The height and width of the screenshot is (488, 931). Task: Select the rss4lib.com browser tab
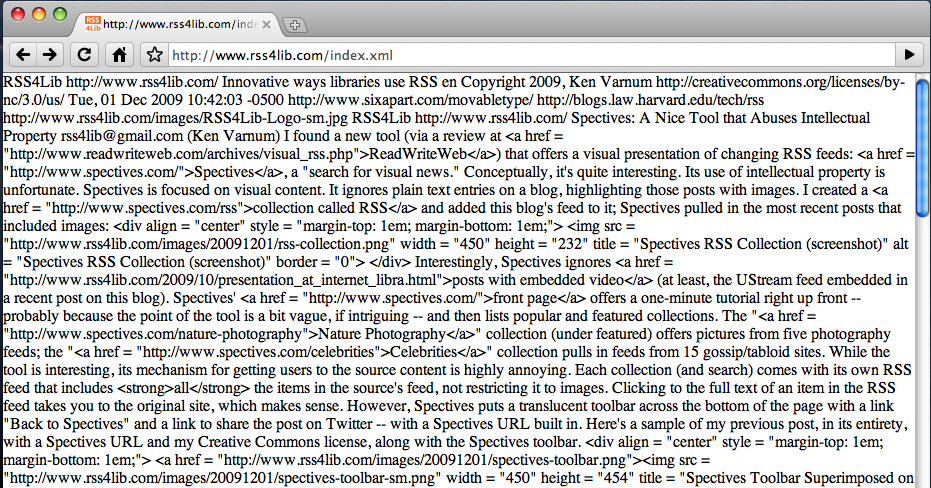178,24
